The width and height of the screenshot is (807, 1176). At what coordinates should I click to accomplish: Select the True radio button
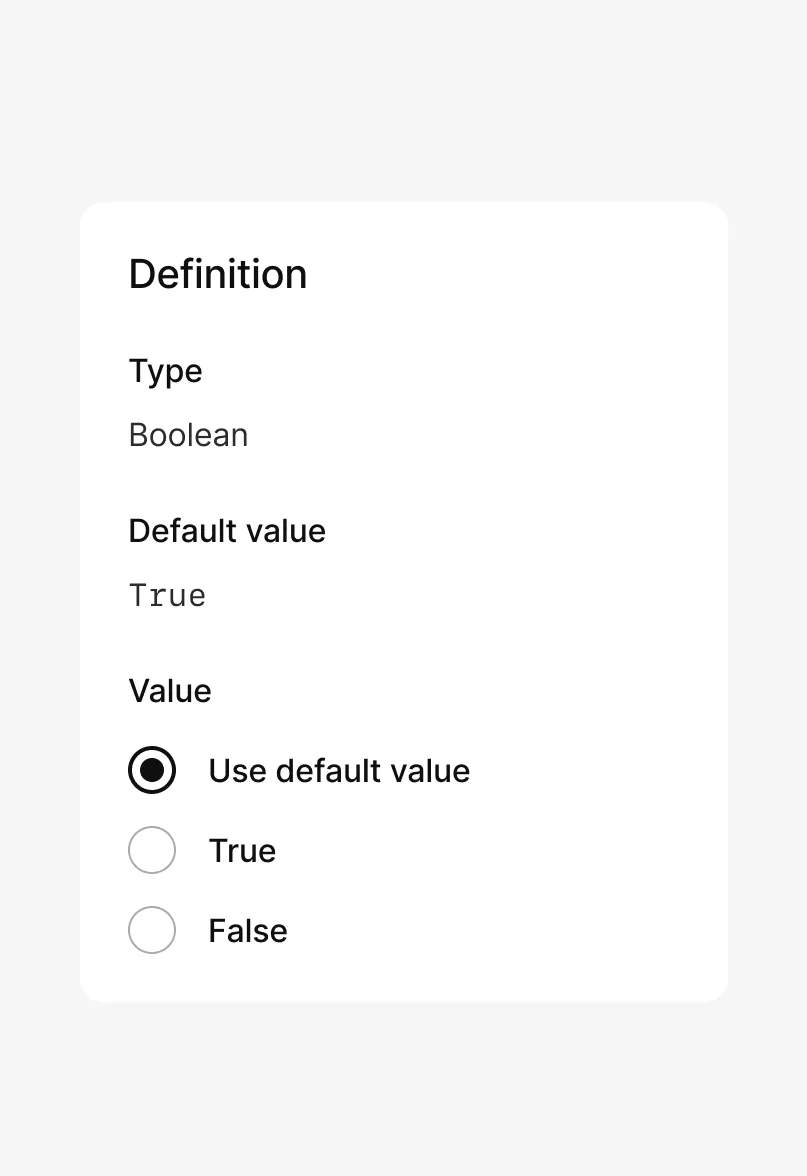(x=152, y=850)
